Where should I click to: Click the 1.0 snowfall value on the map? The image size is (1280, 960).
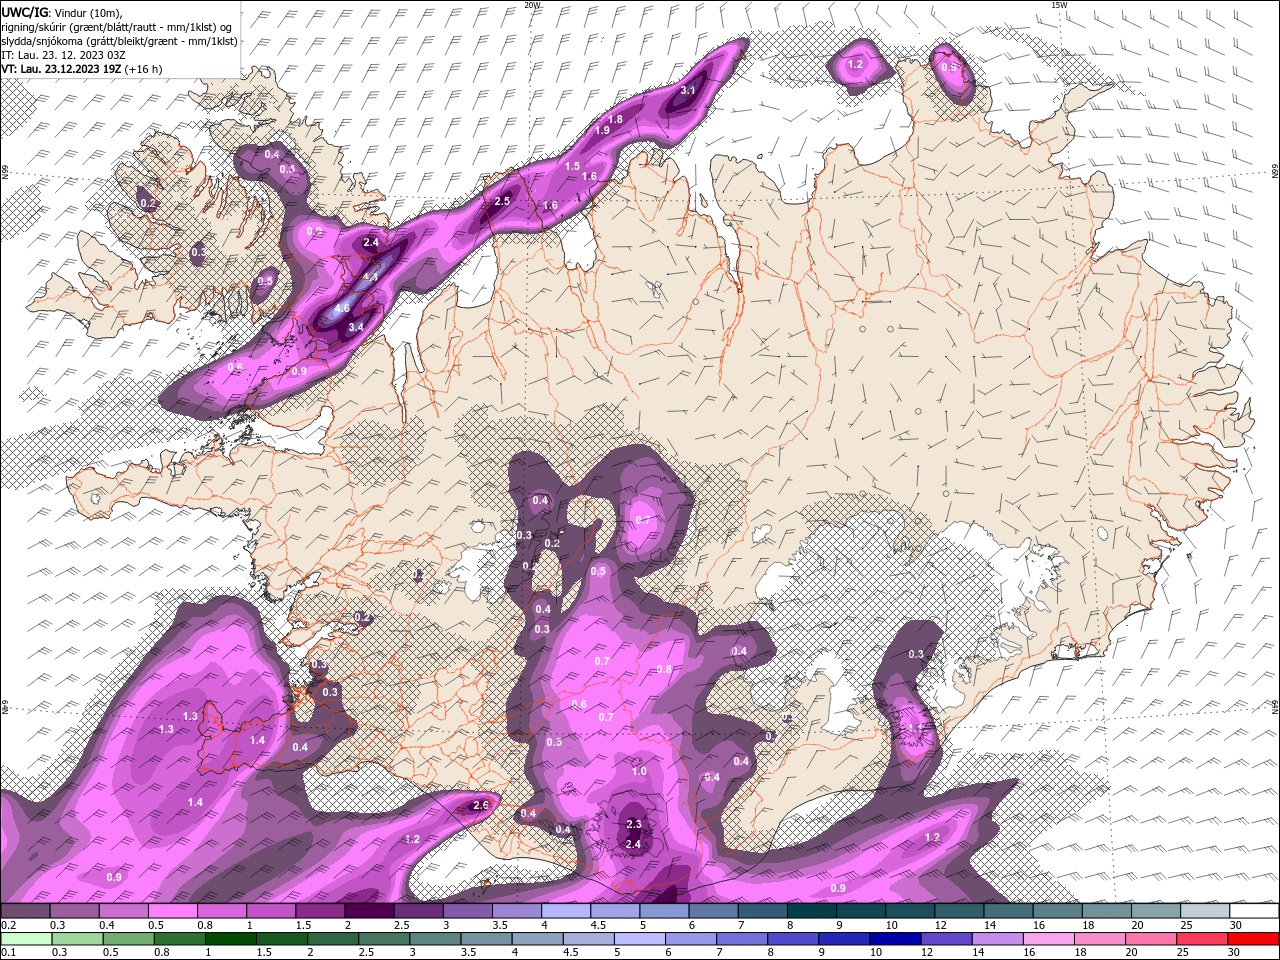[x=639, y=771]
